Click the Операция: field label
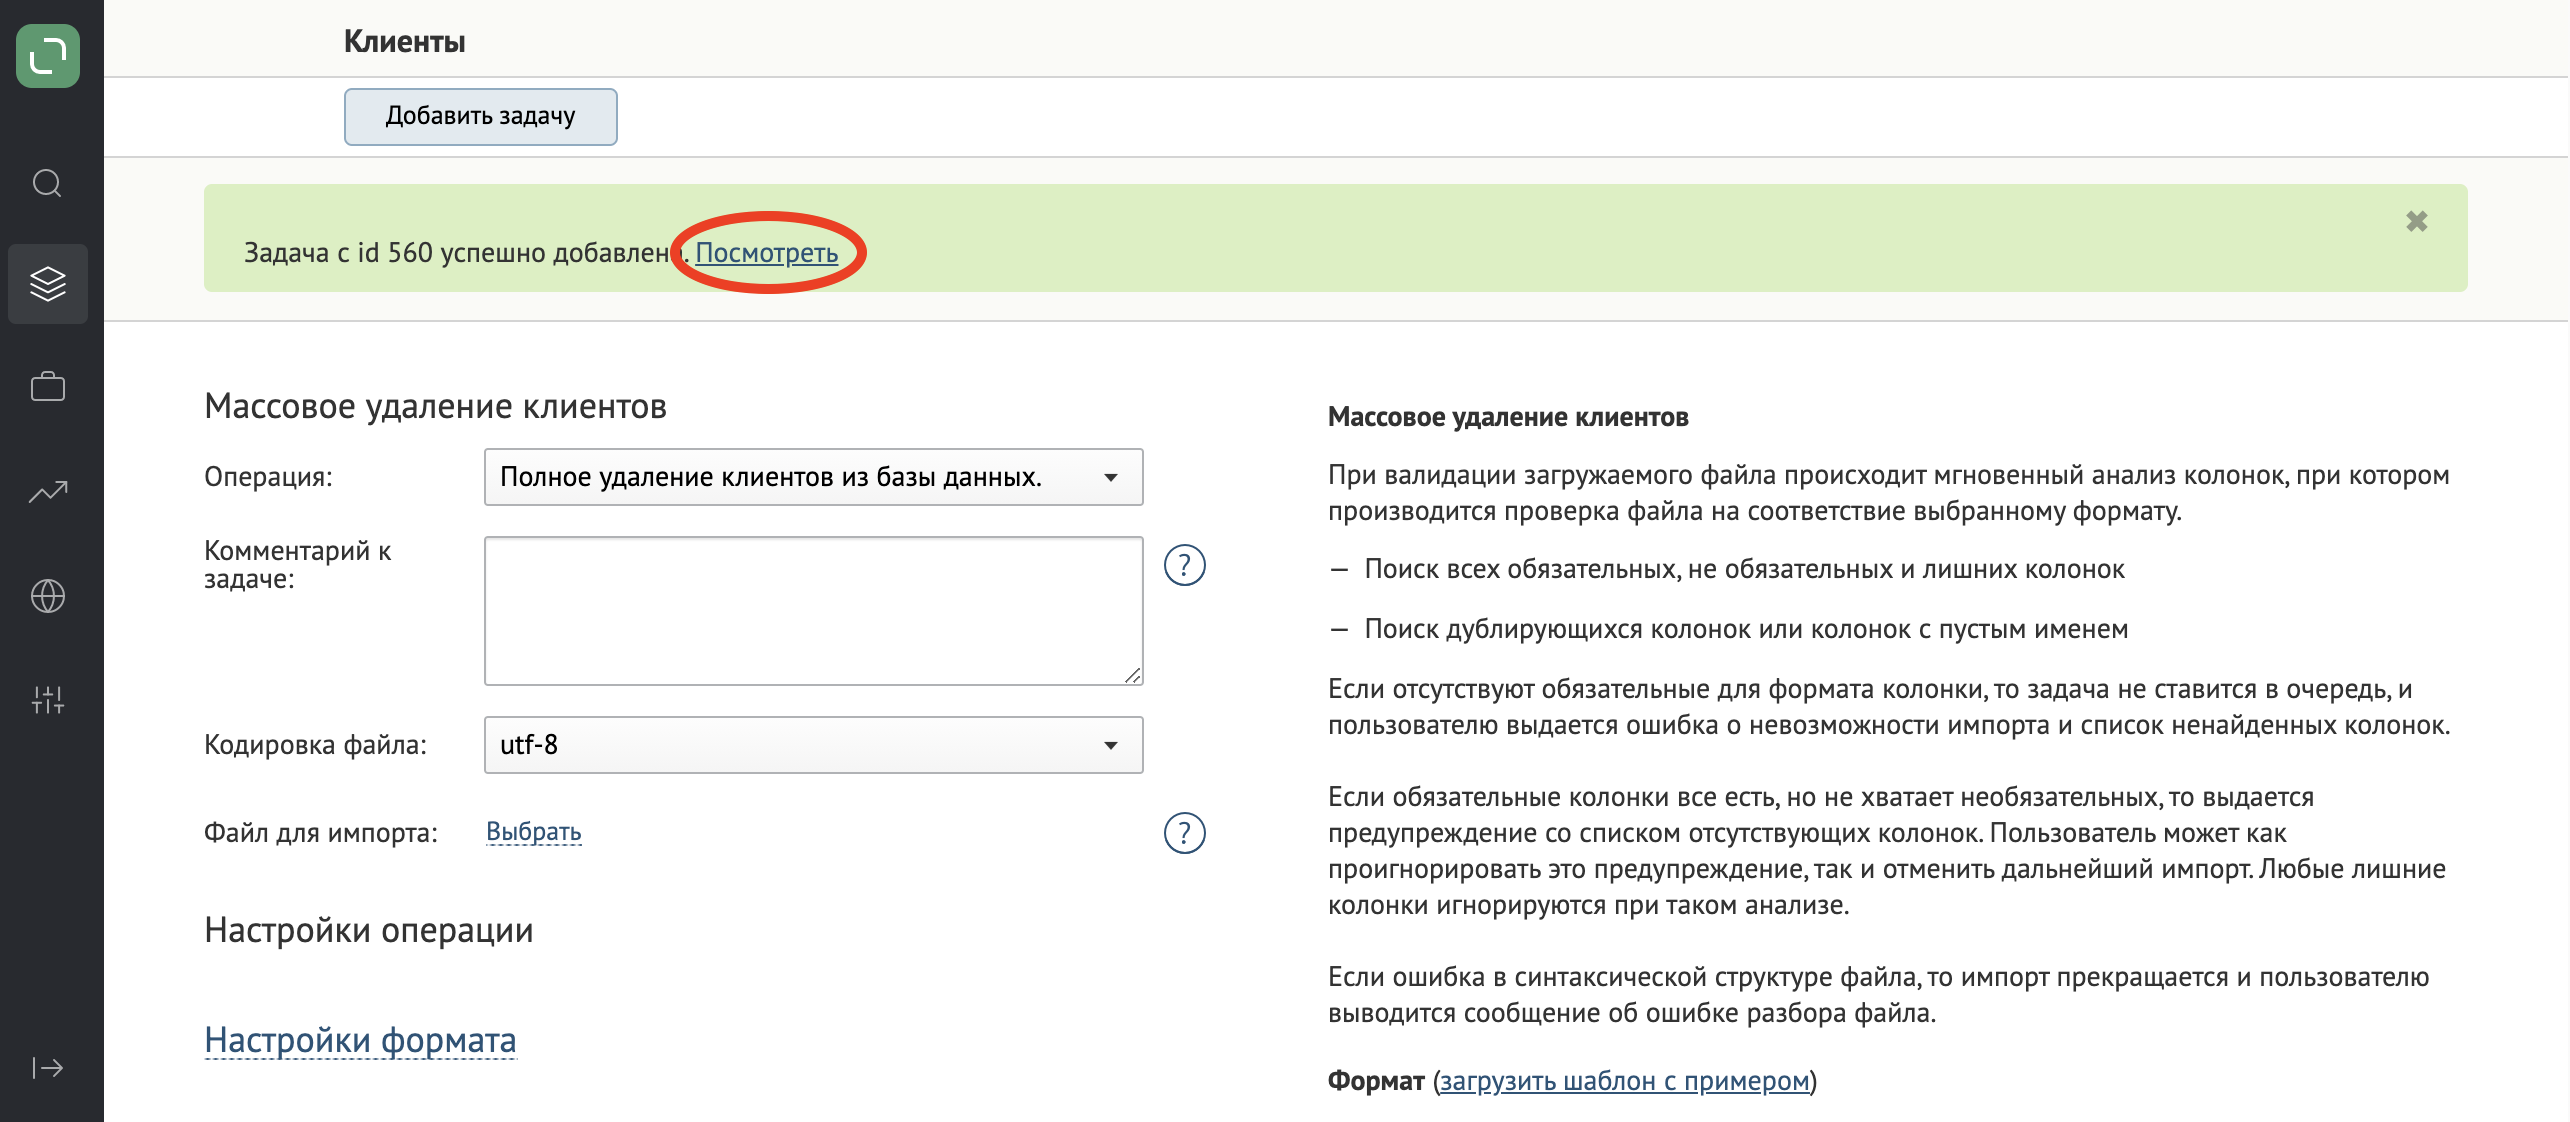The width and height of the screenshot is (2570, 1122). pyautogui.click(x=268, y=477)
